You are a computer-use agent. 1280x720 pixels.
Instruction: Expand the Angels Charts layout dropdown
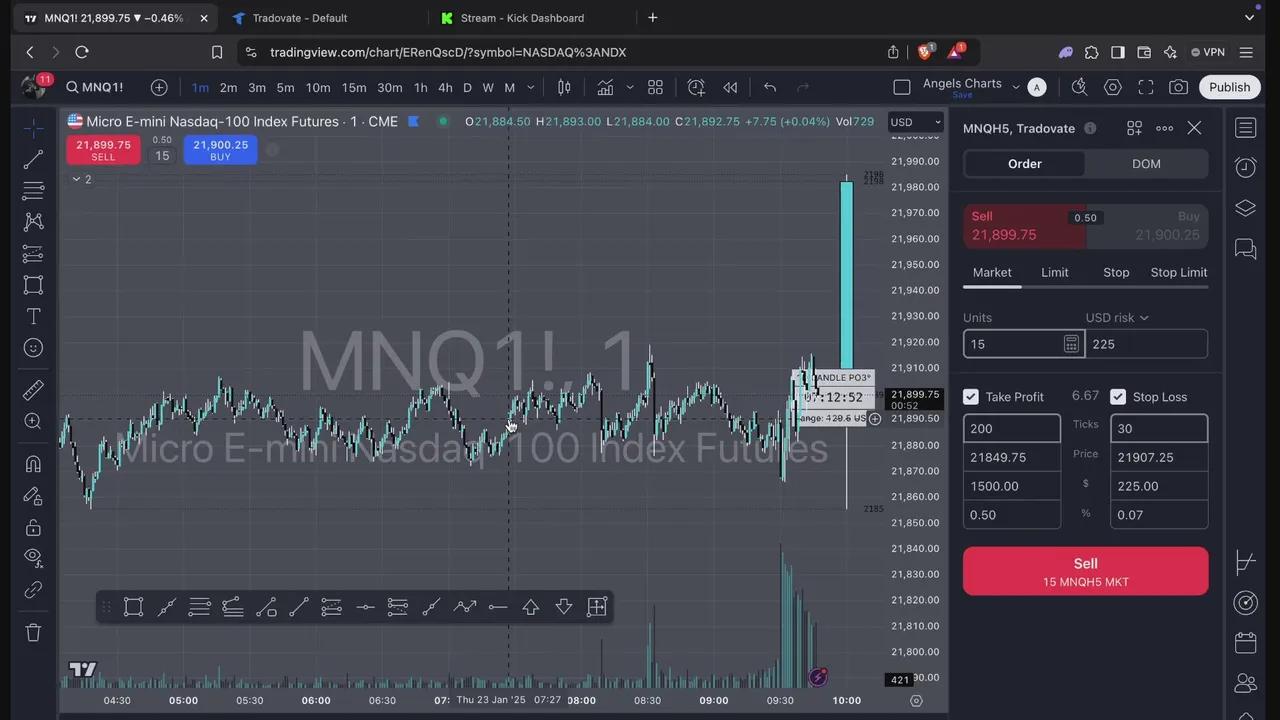click(x=1016, y=87)
